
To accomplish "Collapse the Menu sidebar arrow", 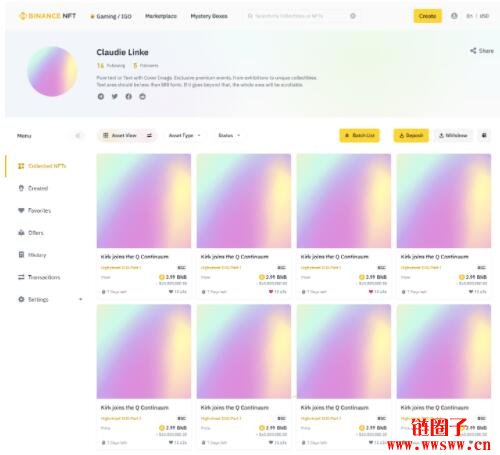I will coord(78,135).
